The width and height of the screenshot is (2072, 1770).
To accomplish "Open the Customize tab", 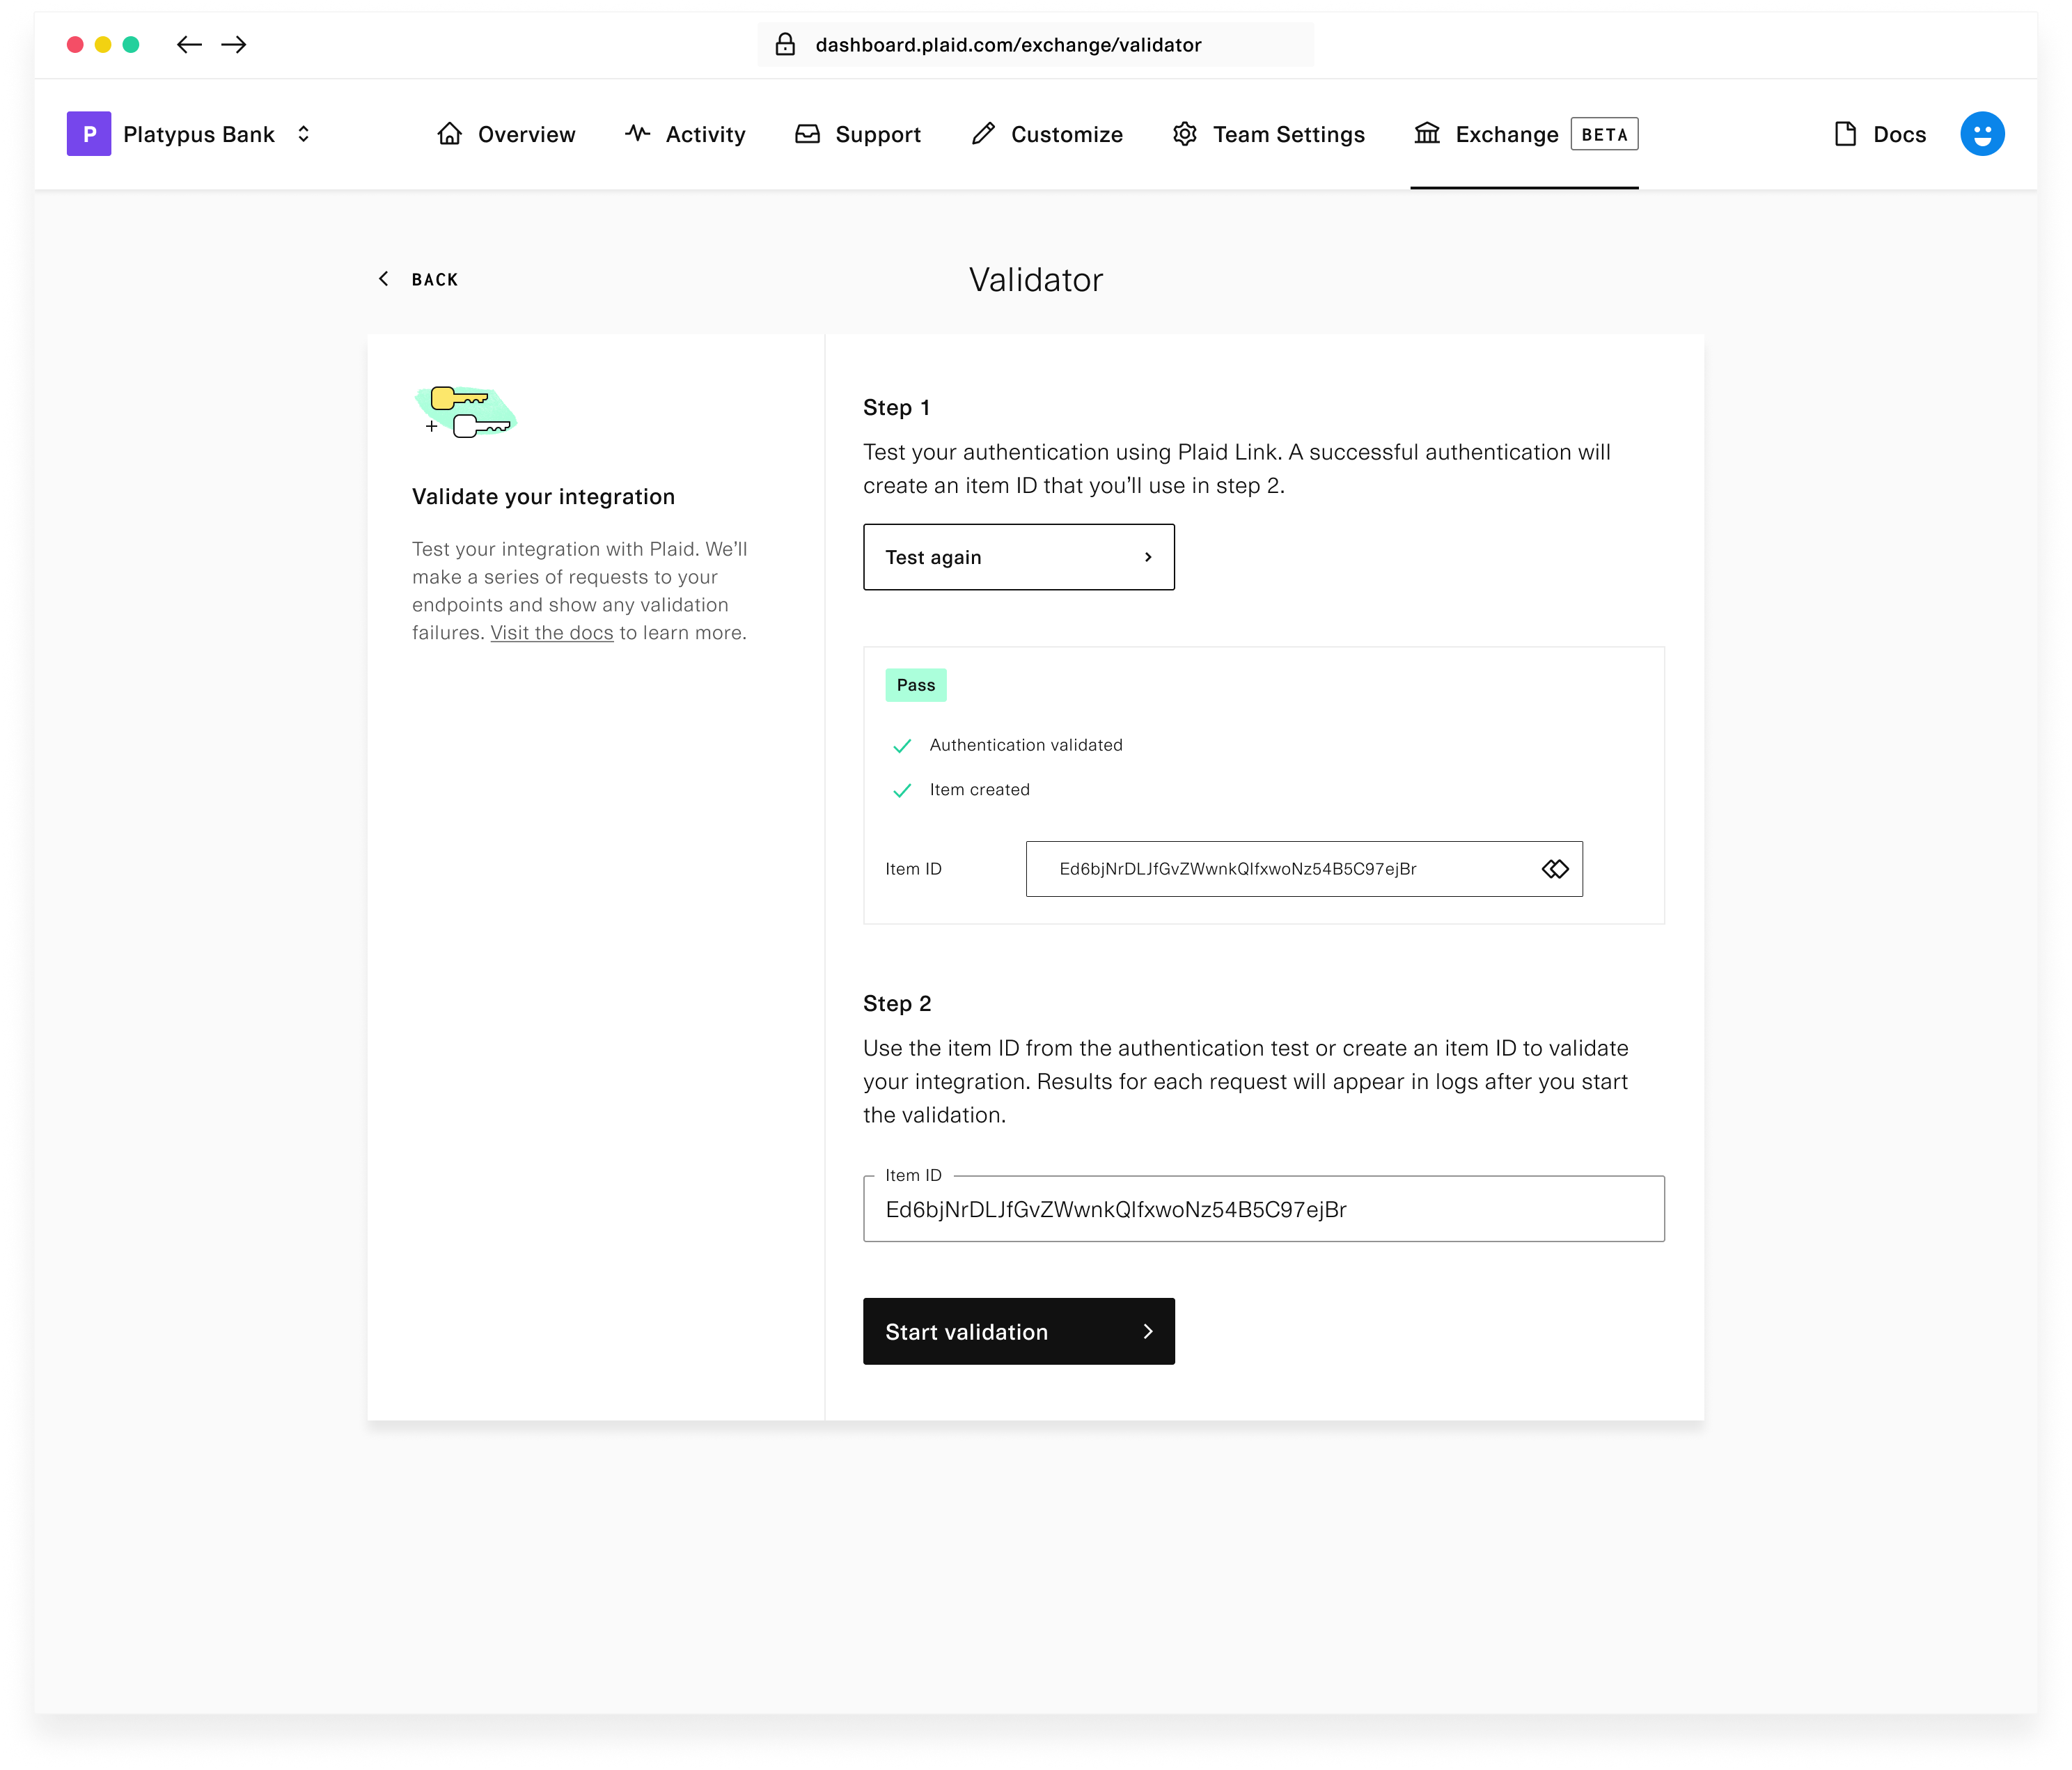I will (x=1047, y=134).
